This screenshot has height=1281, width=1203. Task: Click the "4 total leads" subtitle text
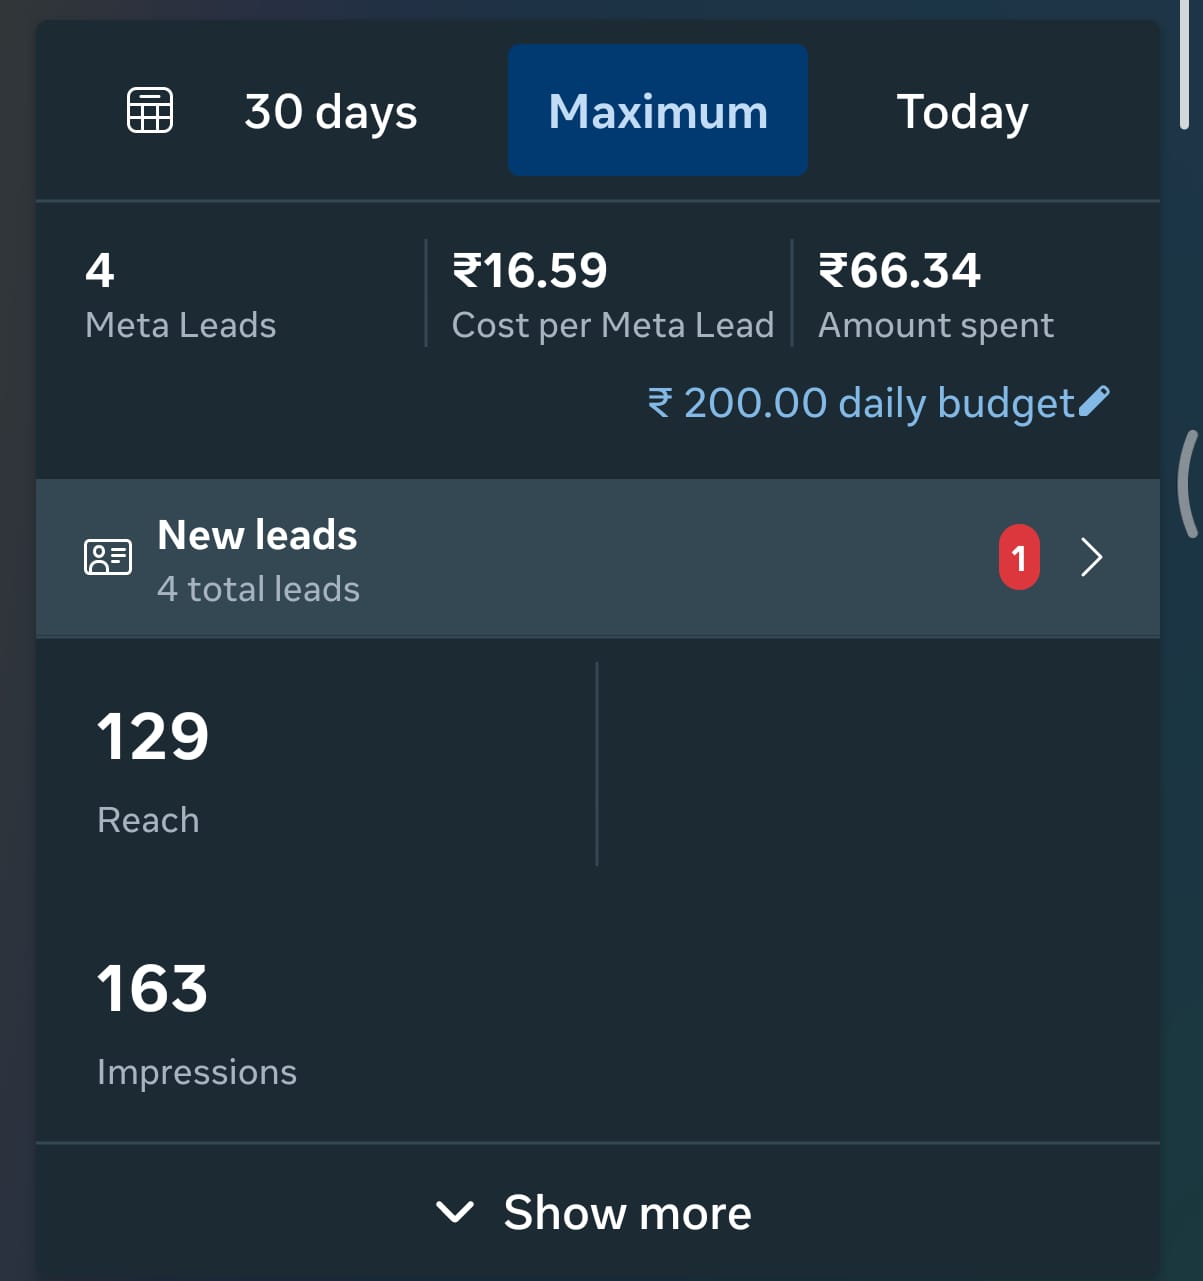pos(258,589)
